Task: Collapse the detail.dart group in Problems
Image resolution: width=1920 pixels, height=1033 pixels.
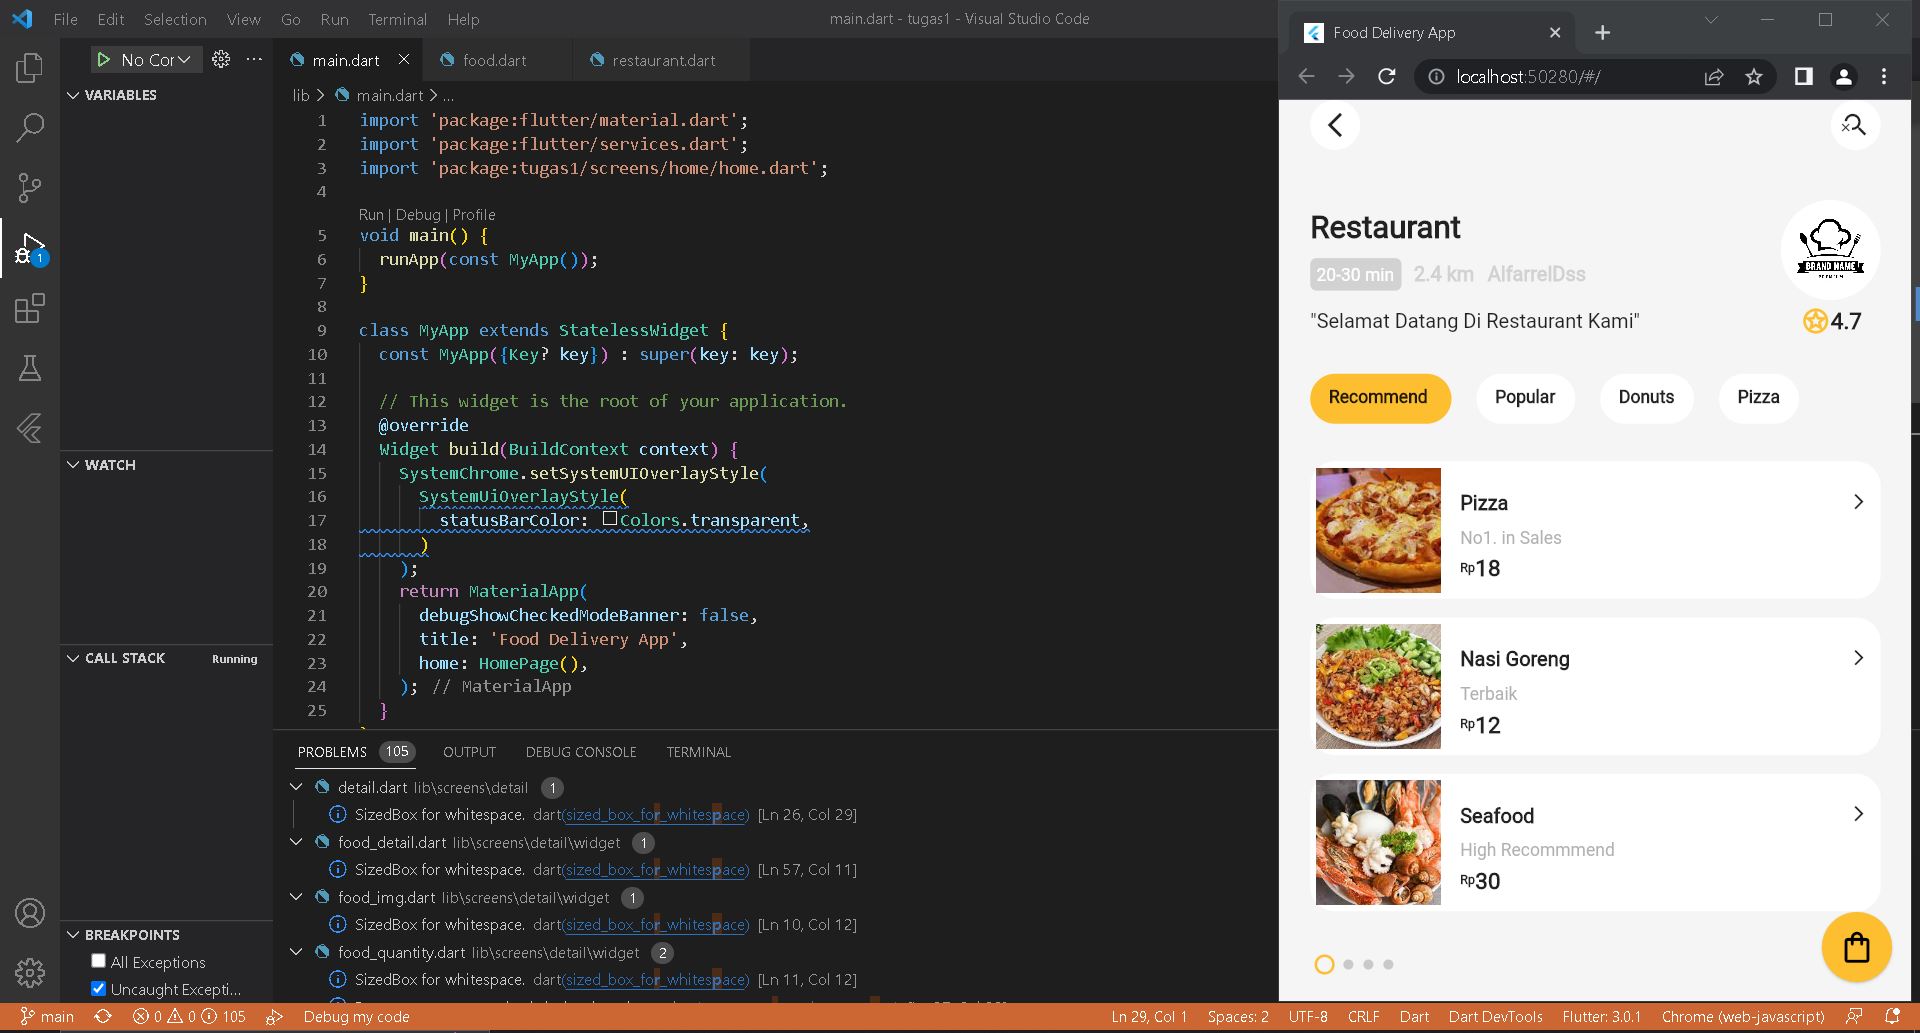Action: [x=296, y=787]
